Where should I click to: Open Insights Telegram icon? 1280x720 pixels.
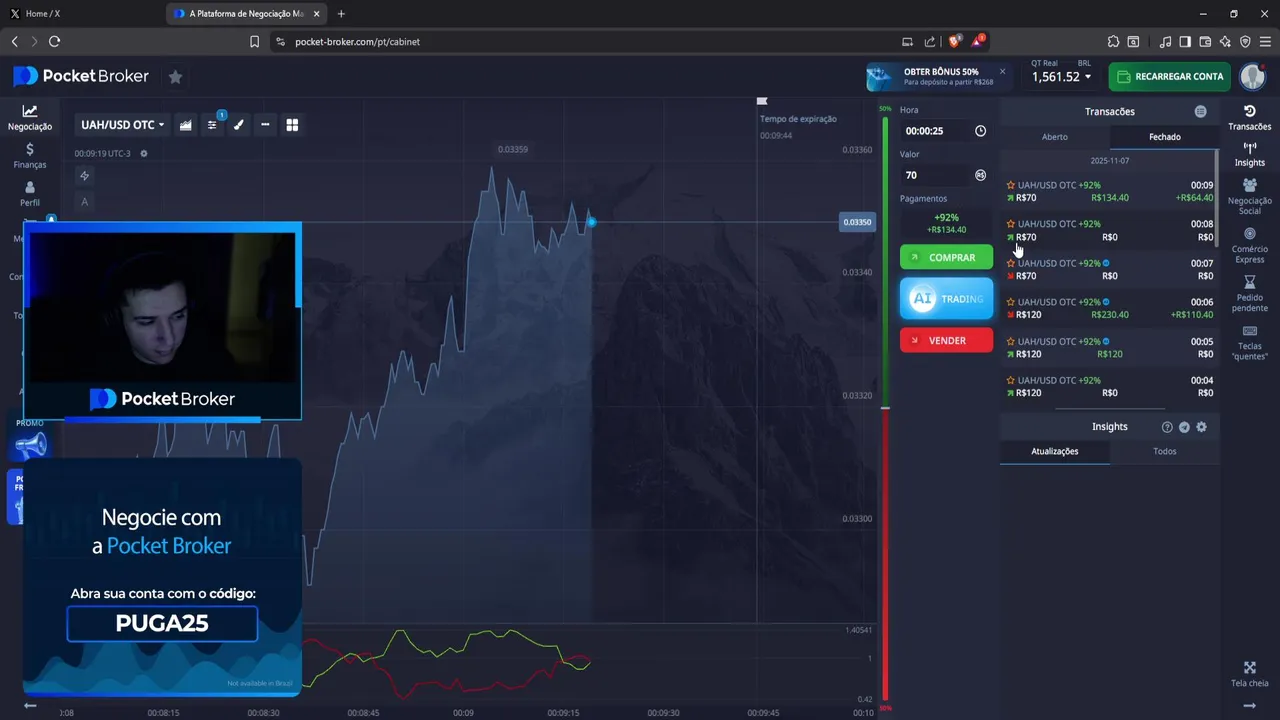[1184, 427]
